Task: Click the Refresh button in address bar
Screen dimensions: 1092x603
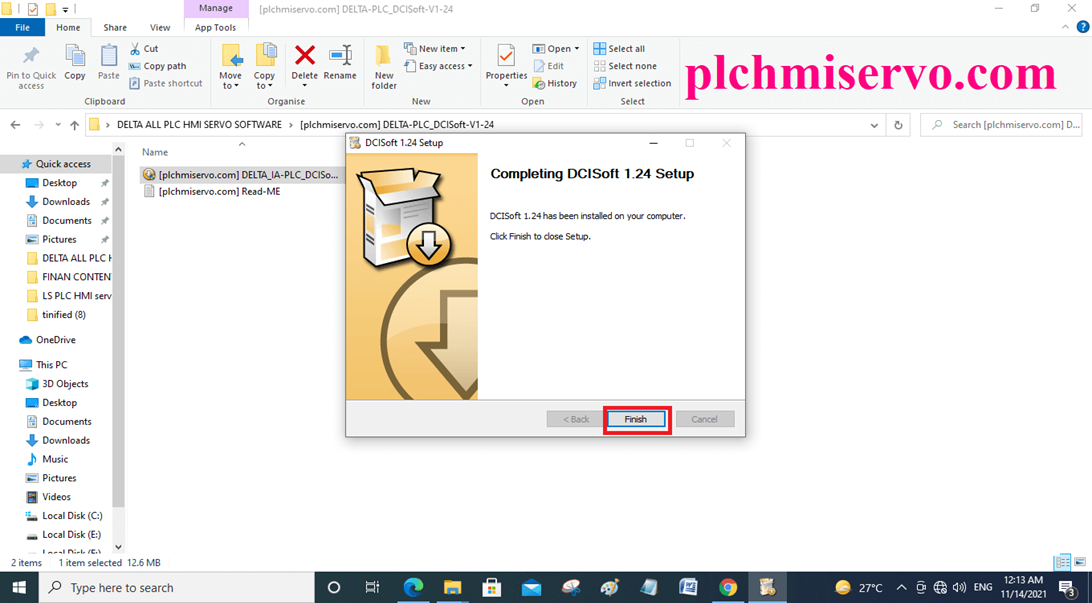Action: tap(898, 125)
